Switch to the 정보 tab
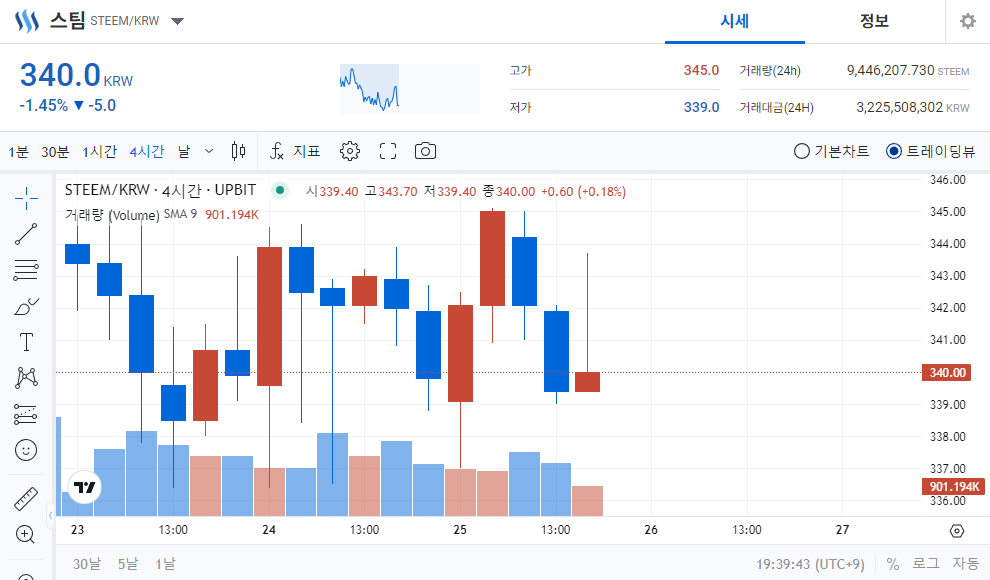 [874, 21]
